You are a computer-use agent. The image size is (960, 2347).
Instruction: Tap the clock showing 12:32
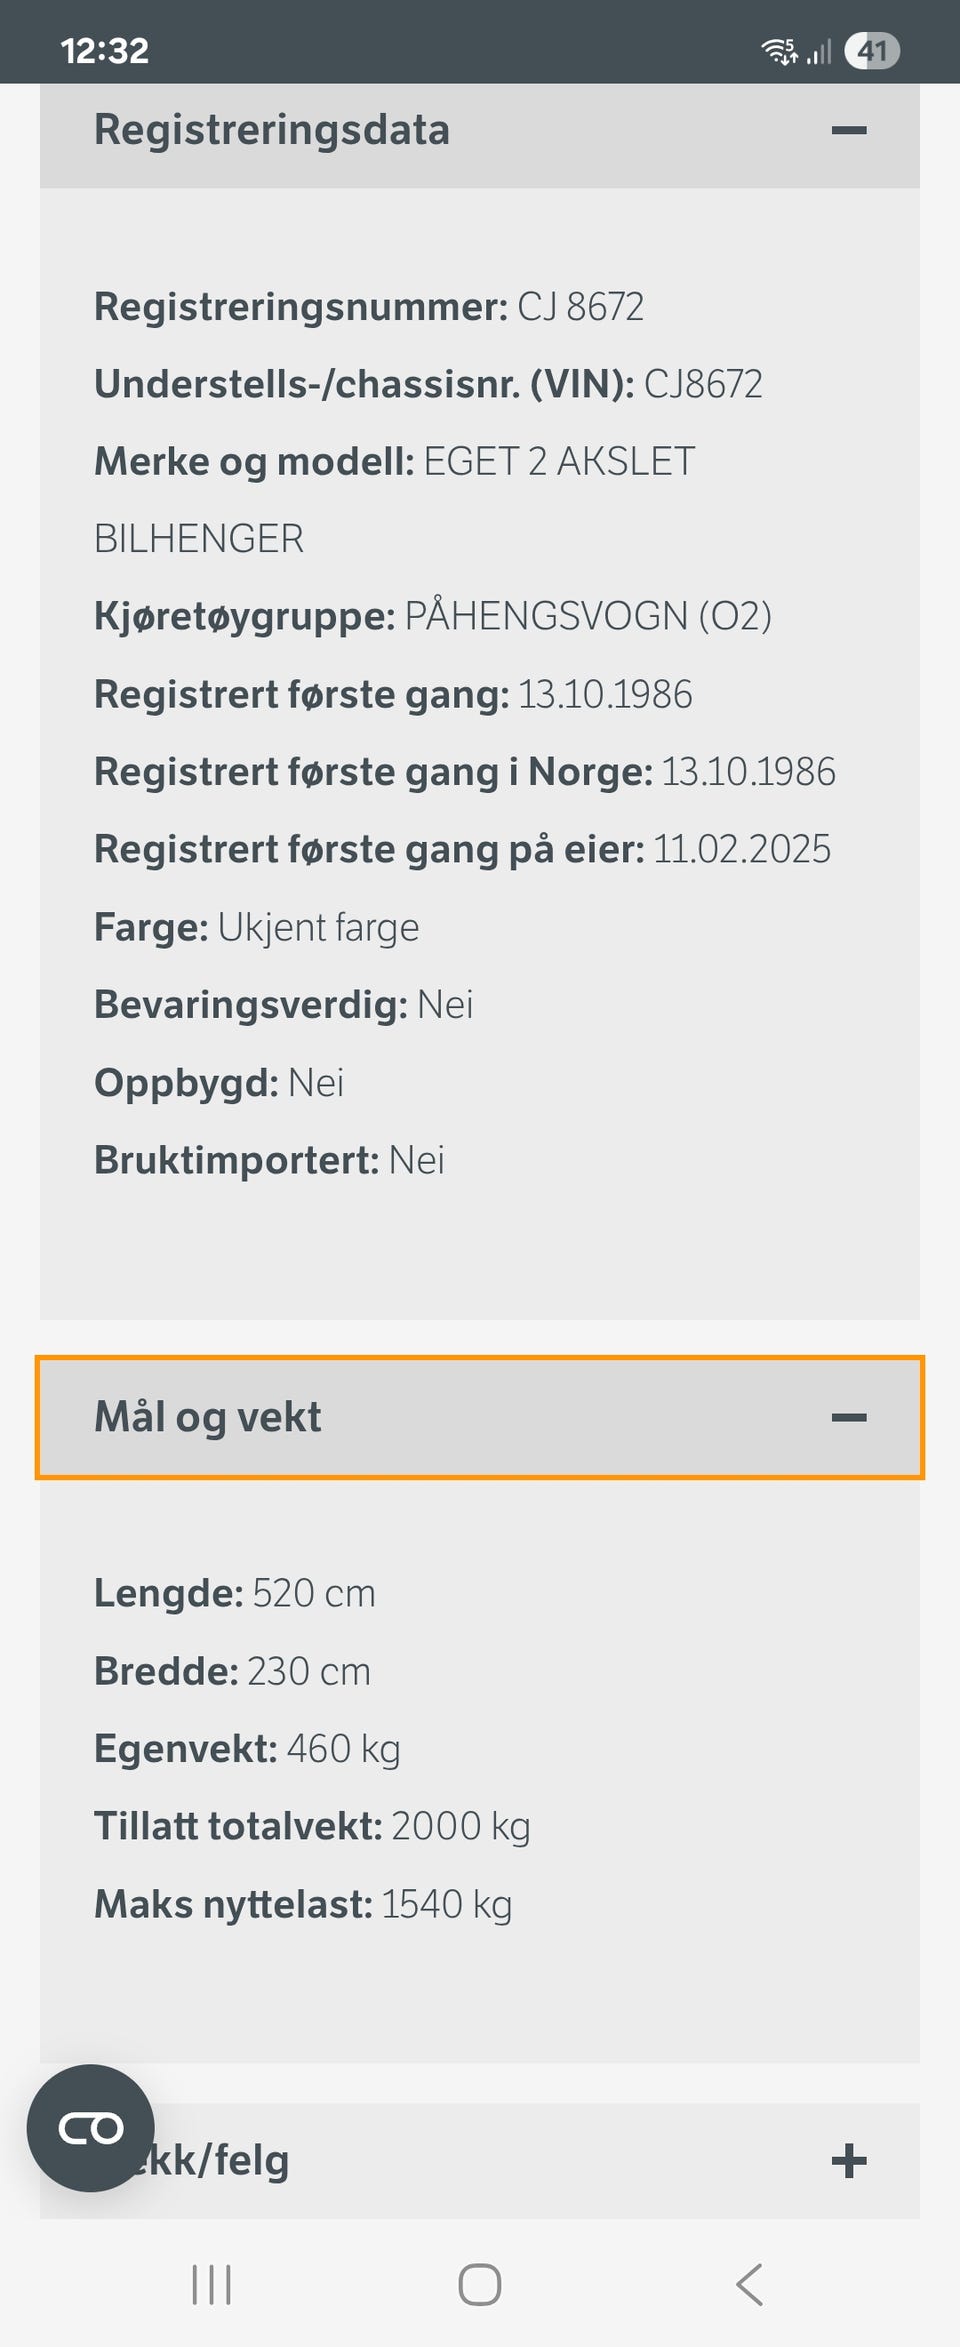tap(104, 50)
